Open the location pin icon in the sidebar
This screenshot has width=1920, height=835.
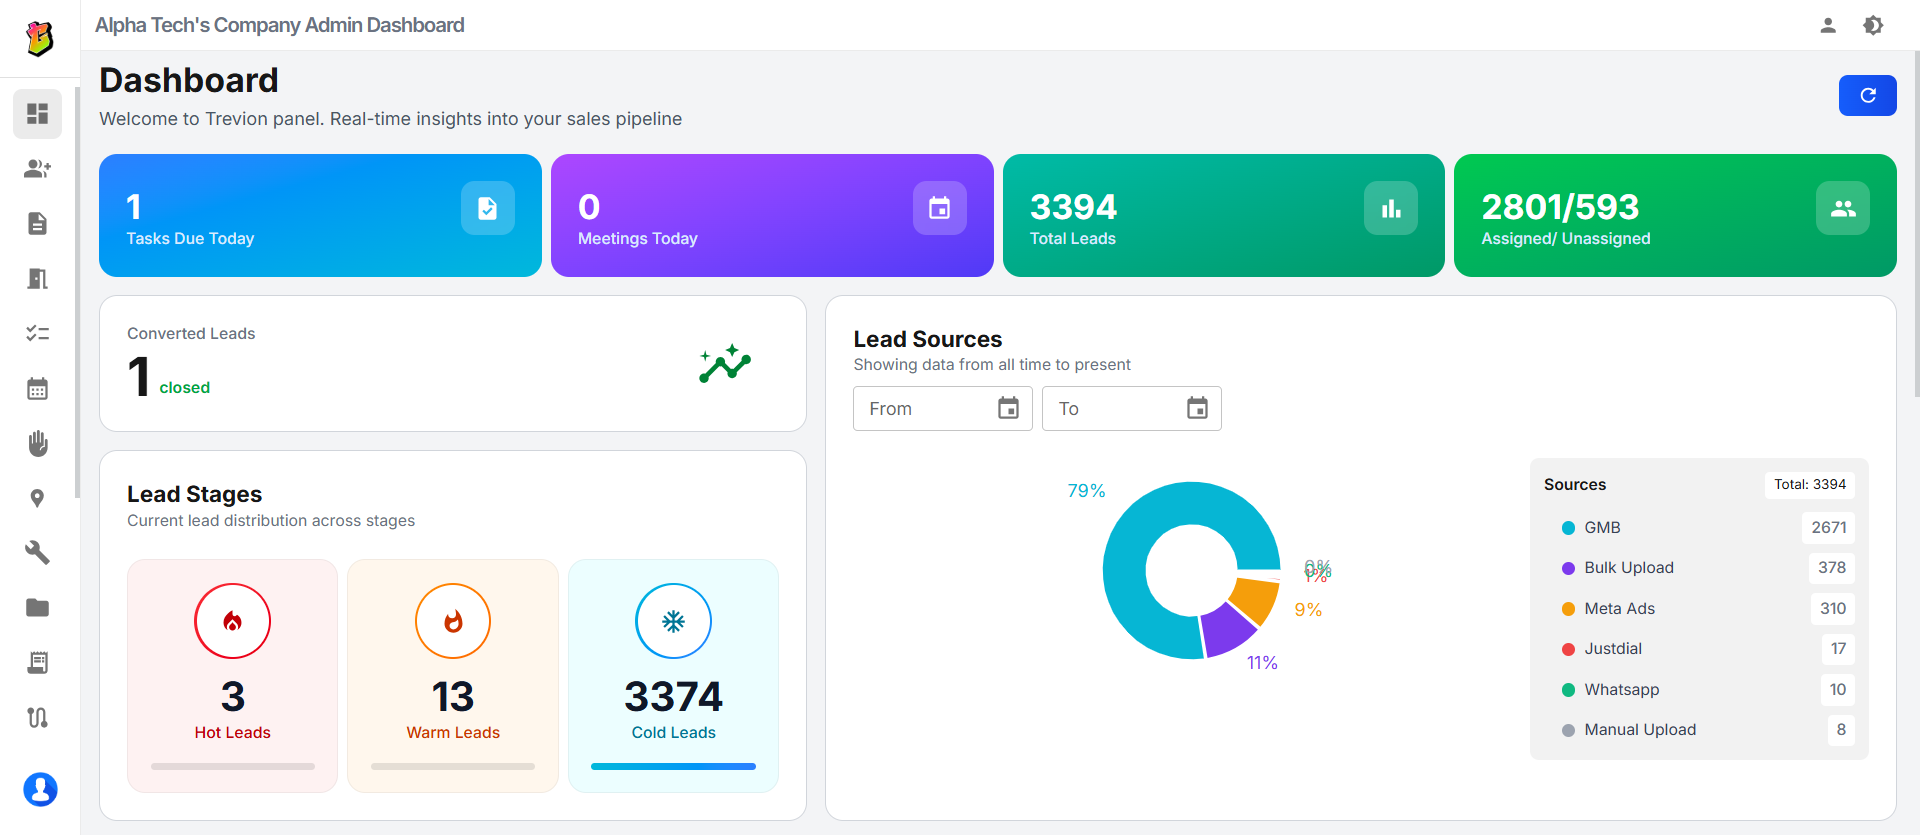pyautogui.click(x=38, y=498)
